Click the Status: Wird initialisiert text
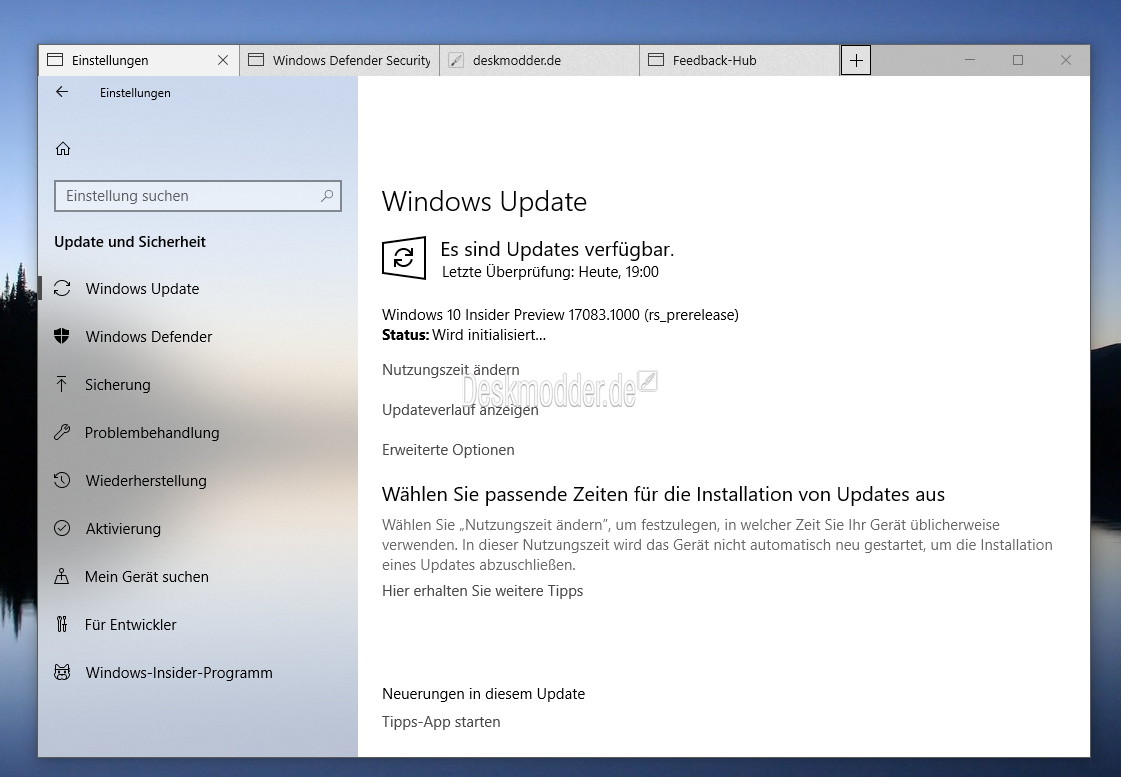 [464, 335]
